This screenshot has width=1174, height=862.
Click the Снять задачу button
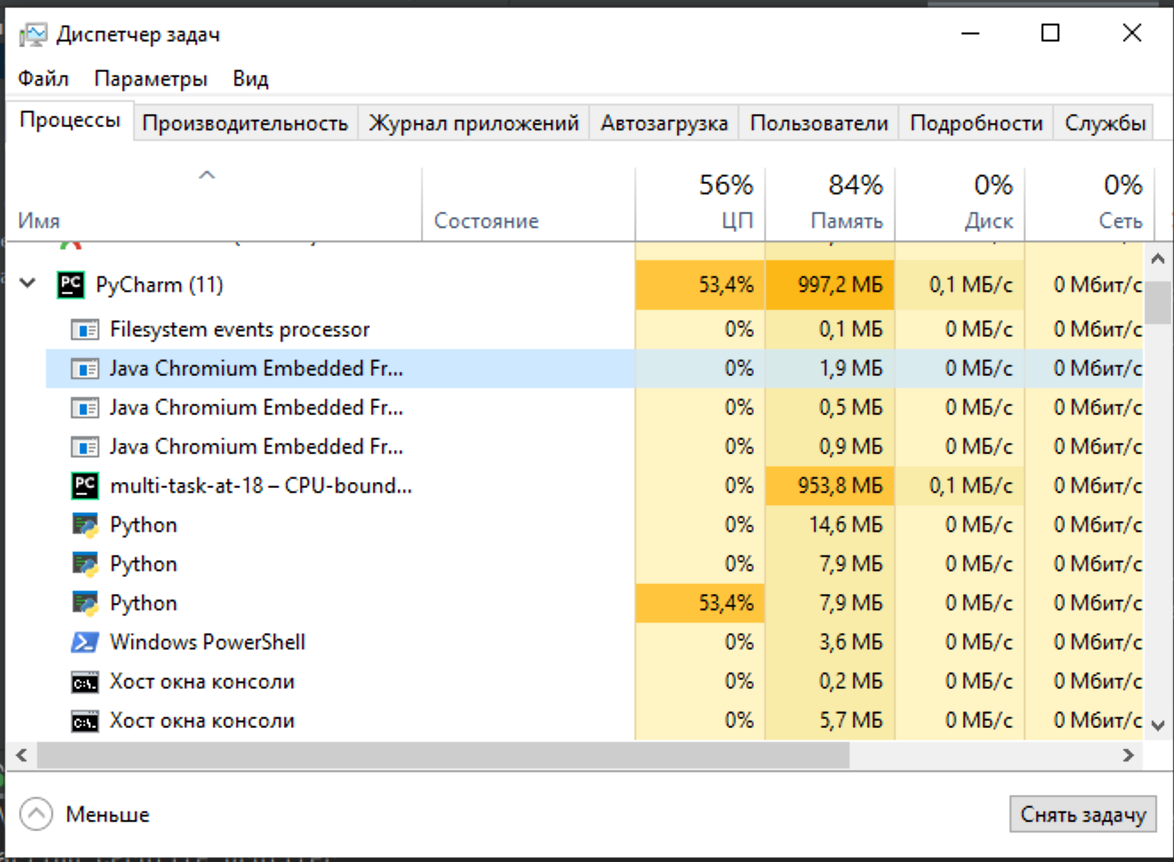point(1083,814)
